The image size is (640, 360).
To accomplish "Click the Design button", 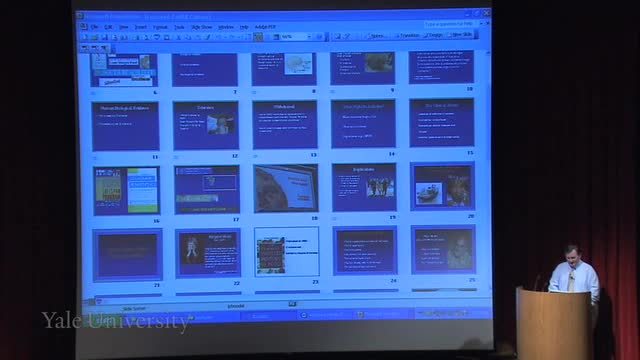I will (433, 35).
